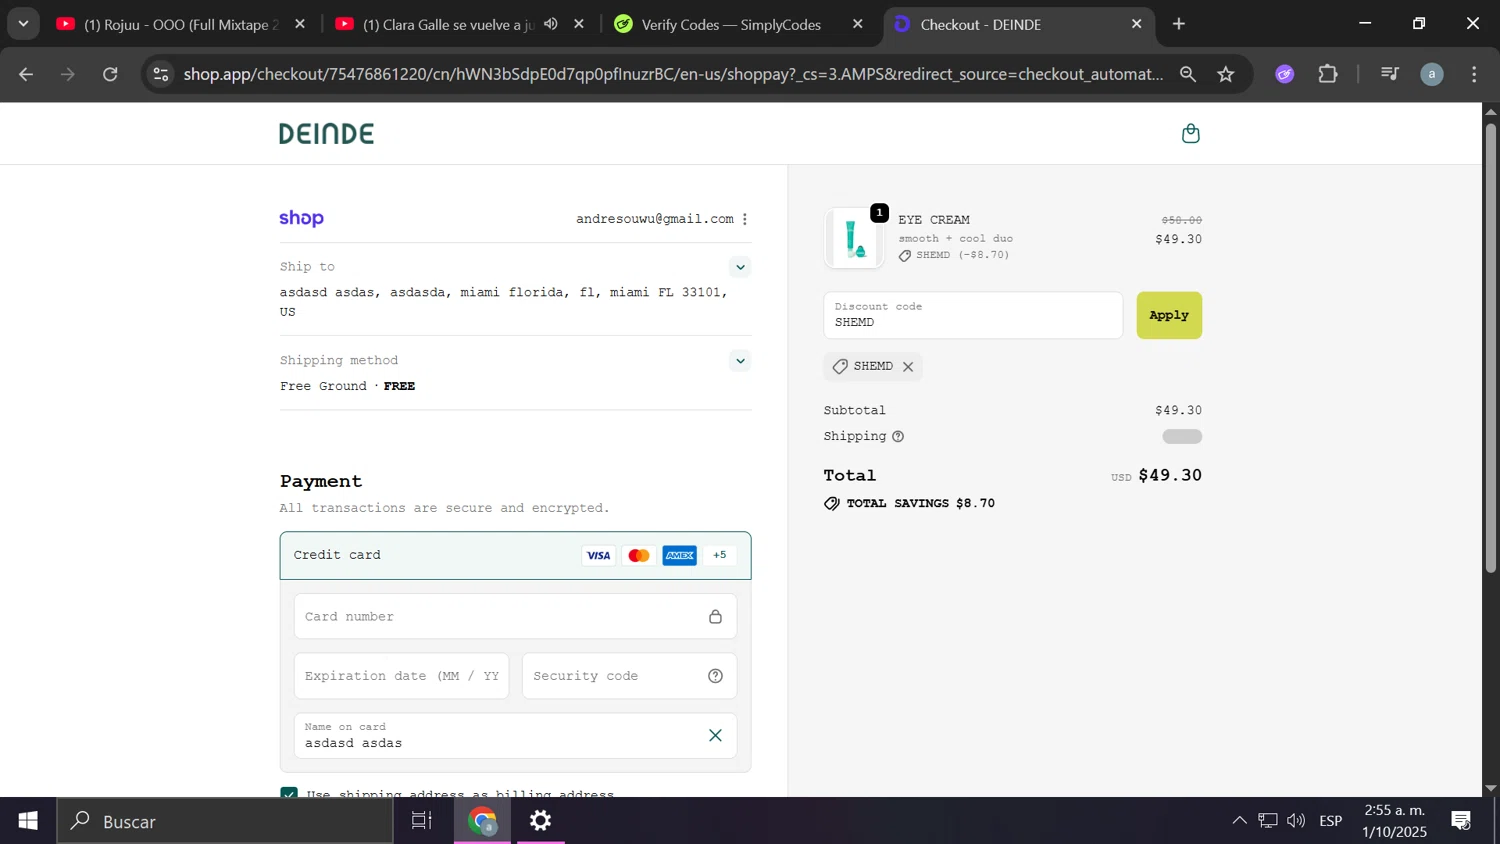Open Settings from the taskbar
The image size is (1500, 844).
point(541,821)
